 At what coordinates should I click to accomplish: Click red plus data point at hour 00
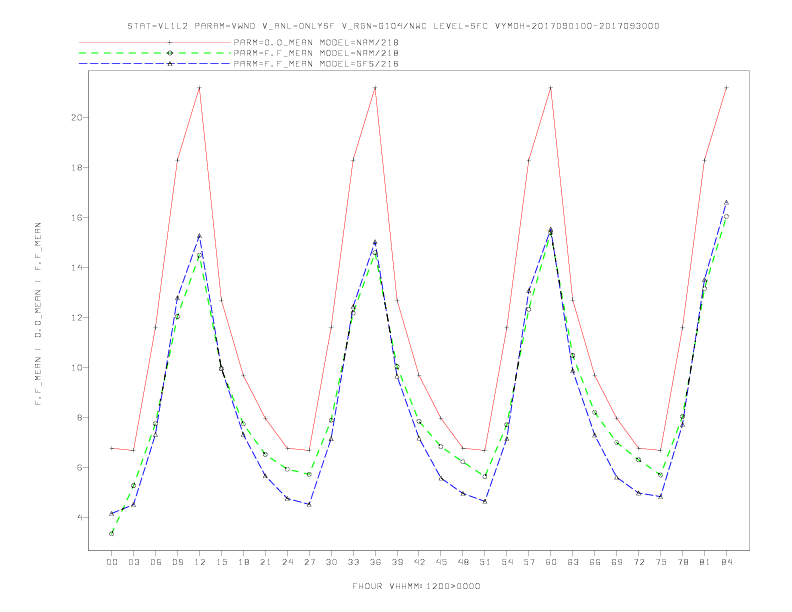[112, 448]
